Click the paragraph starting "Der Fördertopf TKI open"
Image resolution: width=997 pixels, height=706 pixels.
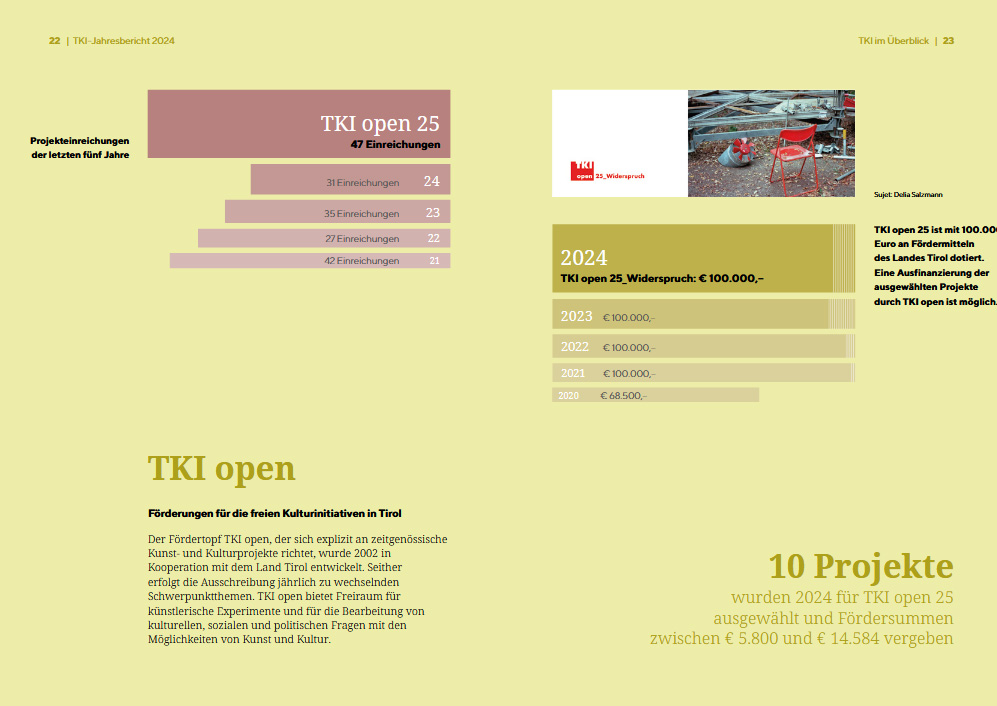coord(298,589)
